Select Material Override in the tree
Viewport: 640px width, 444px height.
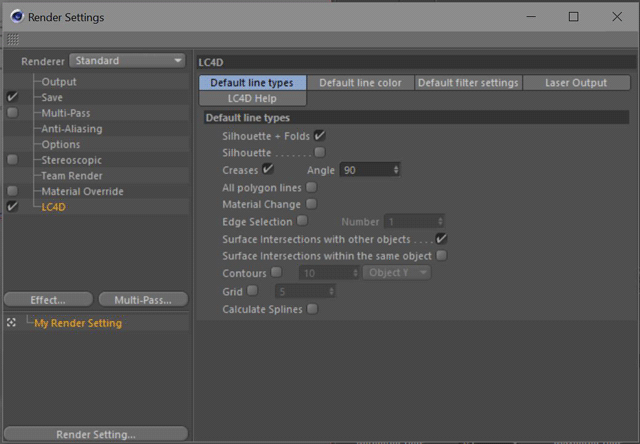pos(82,191)
